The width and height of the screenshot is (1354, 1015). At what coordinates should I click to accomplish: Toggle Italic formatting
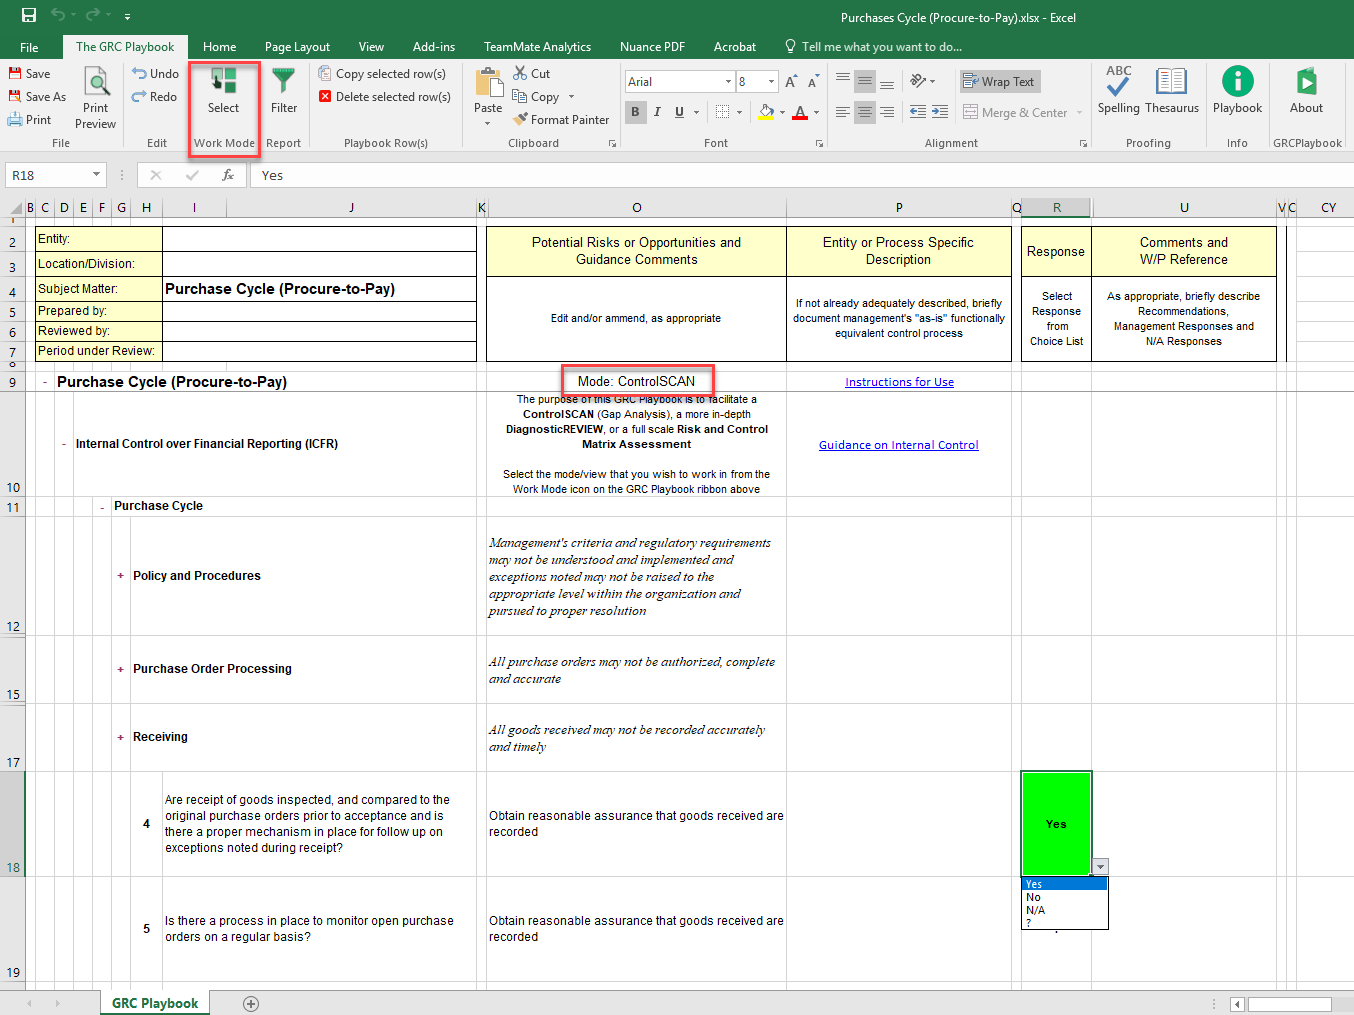click(x=657, y=112)
